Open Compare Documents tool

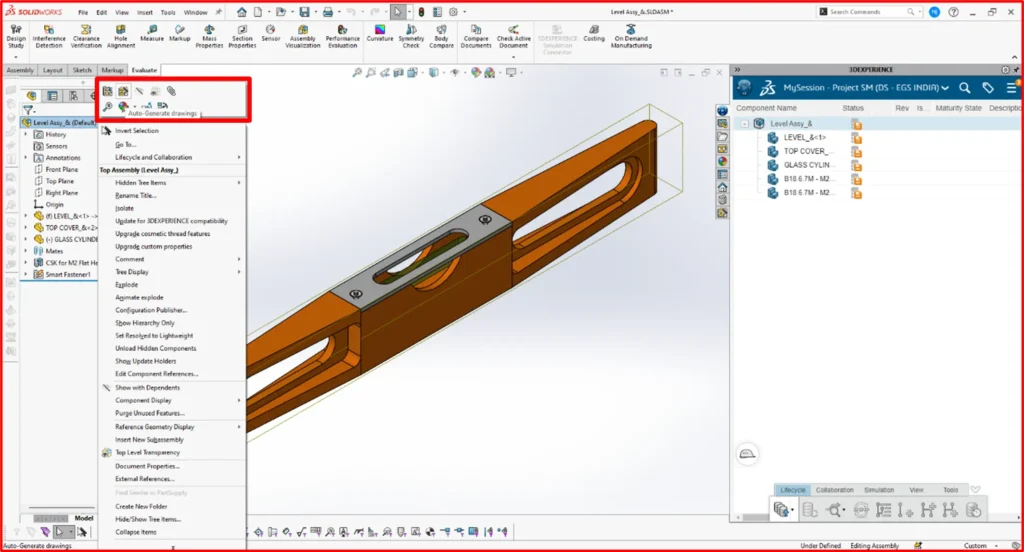[x=475, y=37]
